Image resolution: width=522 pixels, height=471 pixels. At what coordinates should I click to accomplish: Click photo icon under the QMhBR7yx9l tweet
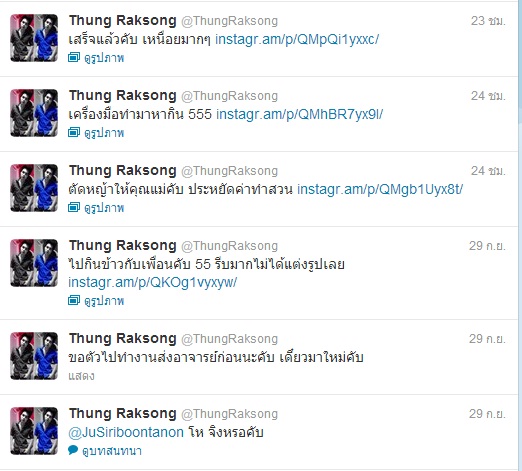point(74,132)
